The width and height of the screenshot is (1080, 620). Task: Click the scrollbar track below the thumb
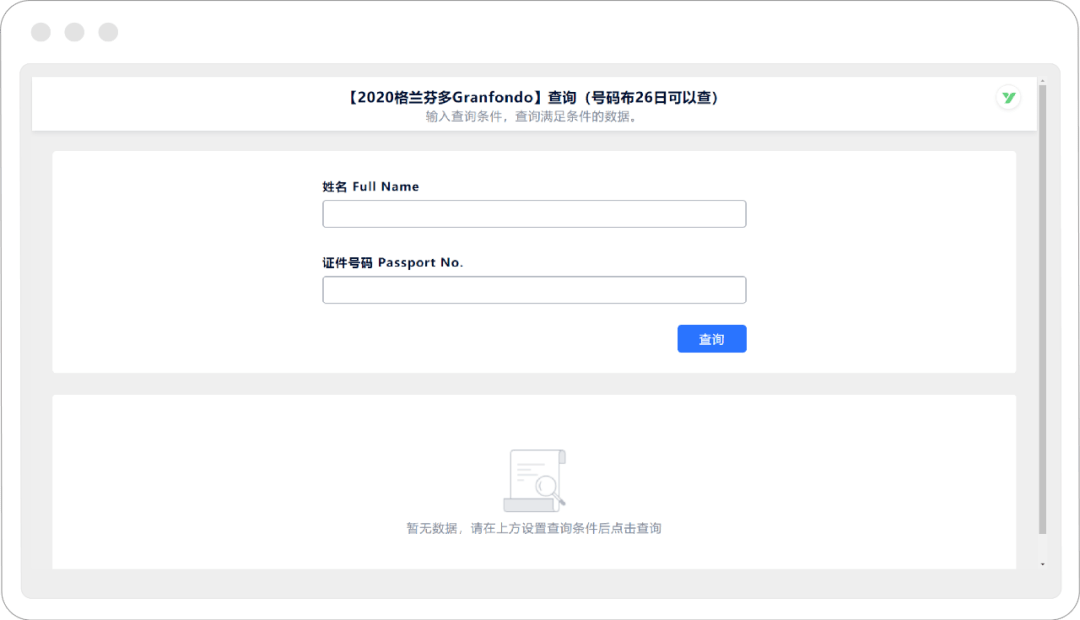pos(1043,547)
